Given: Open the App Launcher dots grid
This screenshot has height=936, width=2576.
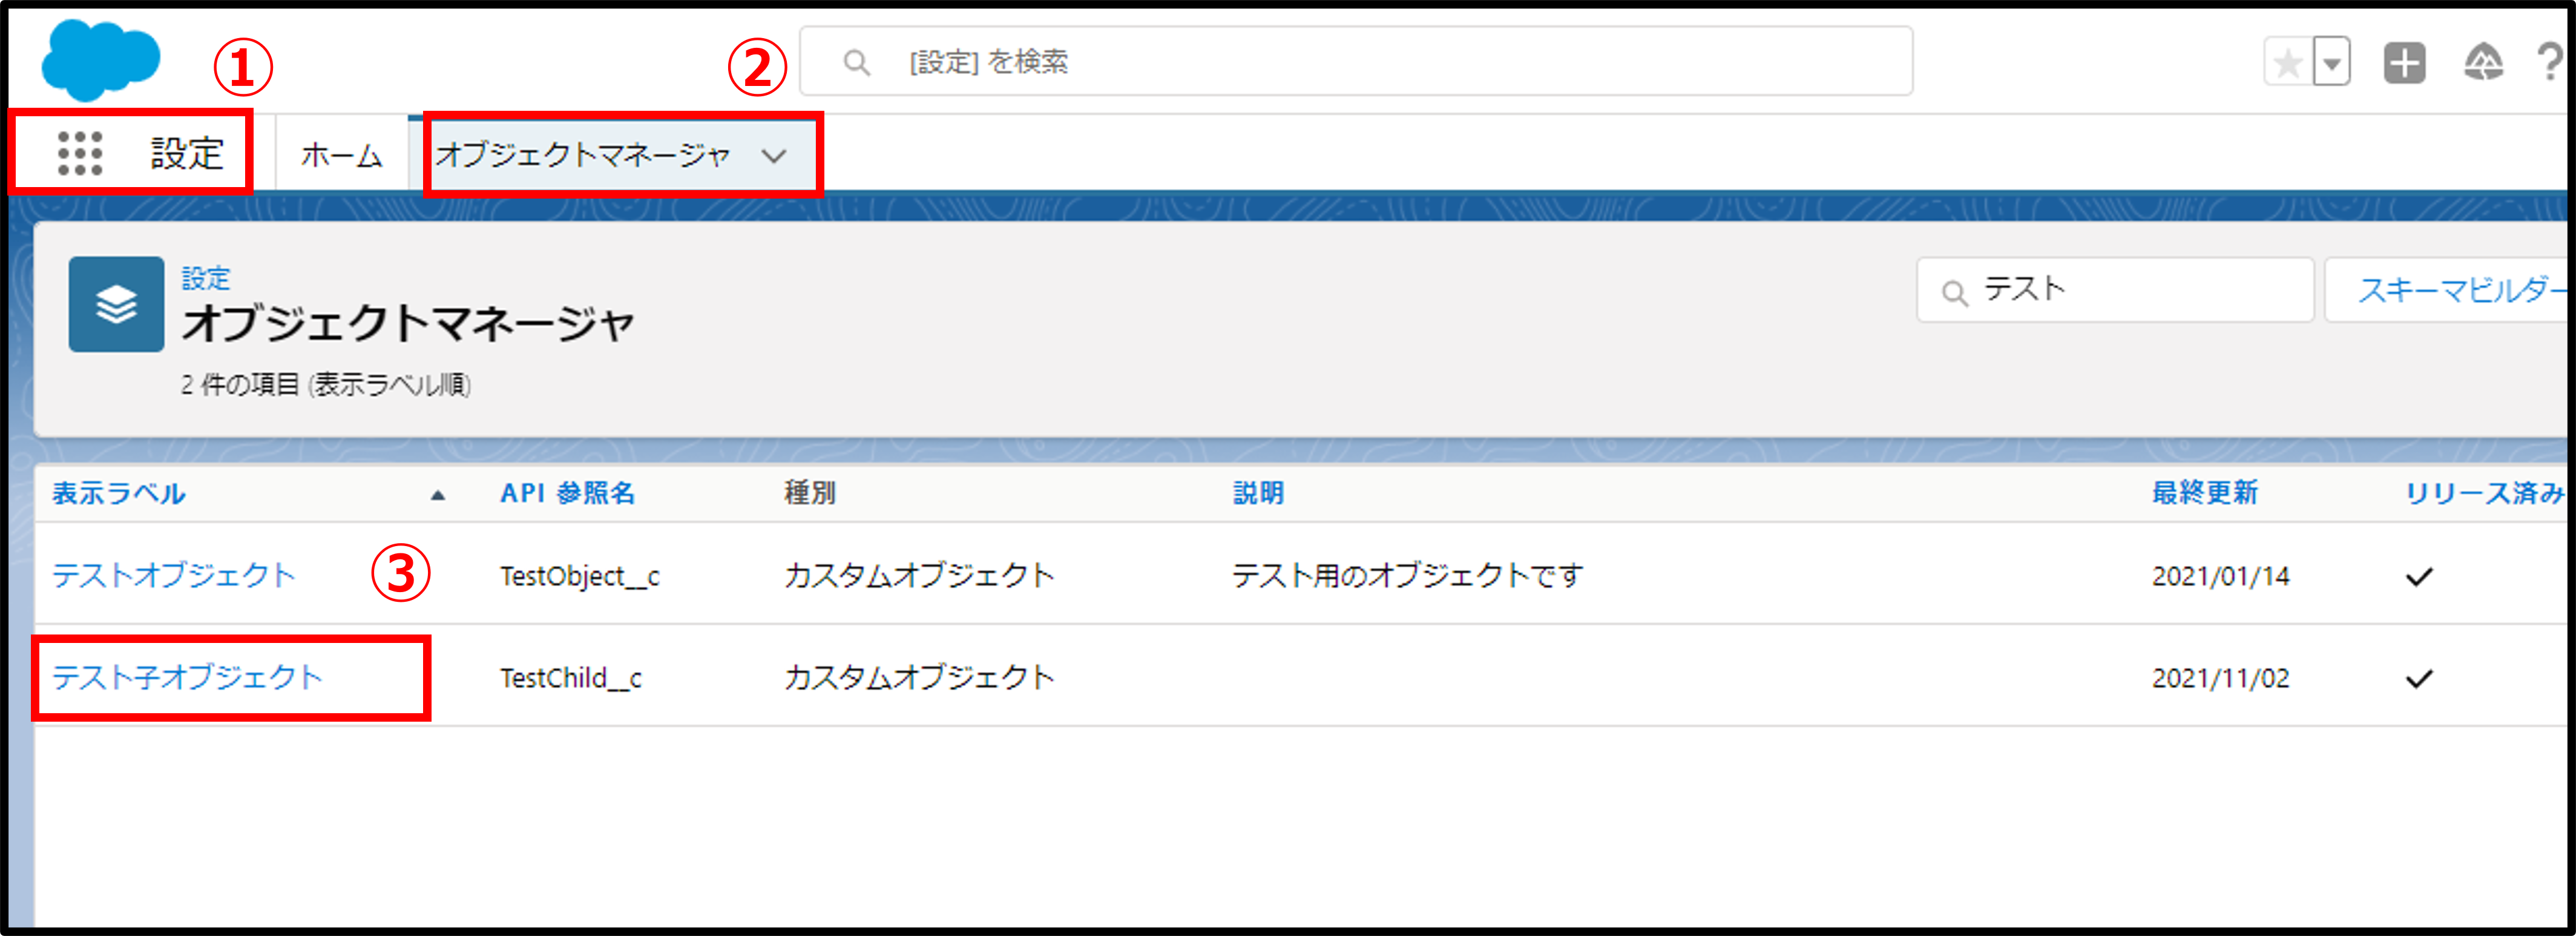Looking at the screenshot, I should point(80,154).
